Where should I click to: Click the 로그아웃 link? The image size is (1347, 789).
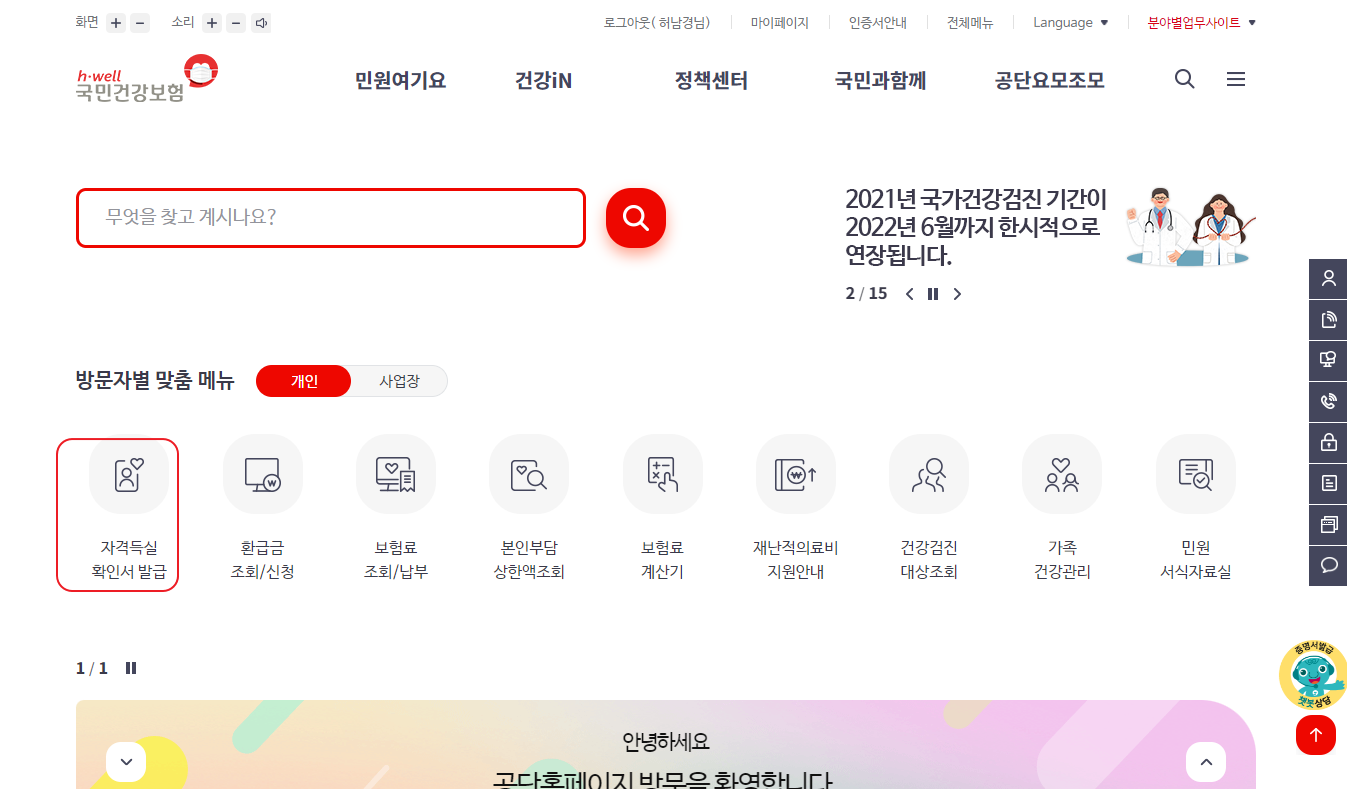tap(657, 22)
